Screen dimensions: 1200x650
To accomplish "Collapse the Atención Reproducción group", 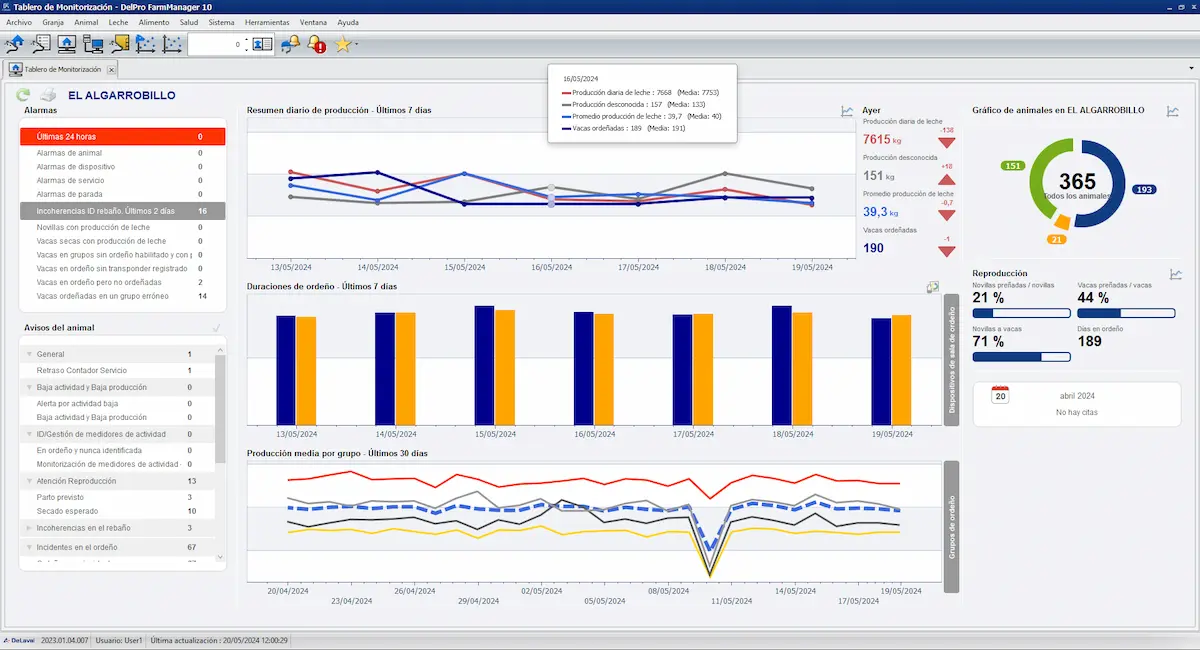I will pos(28,481).
